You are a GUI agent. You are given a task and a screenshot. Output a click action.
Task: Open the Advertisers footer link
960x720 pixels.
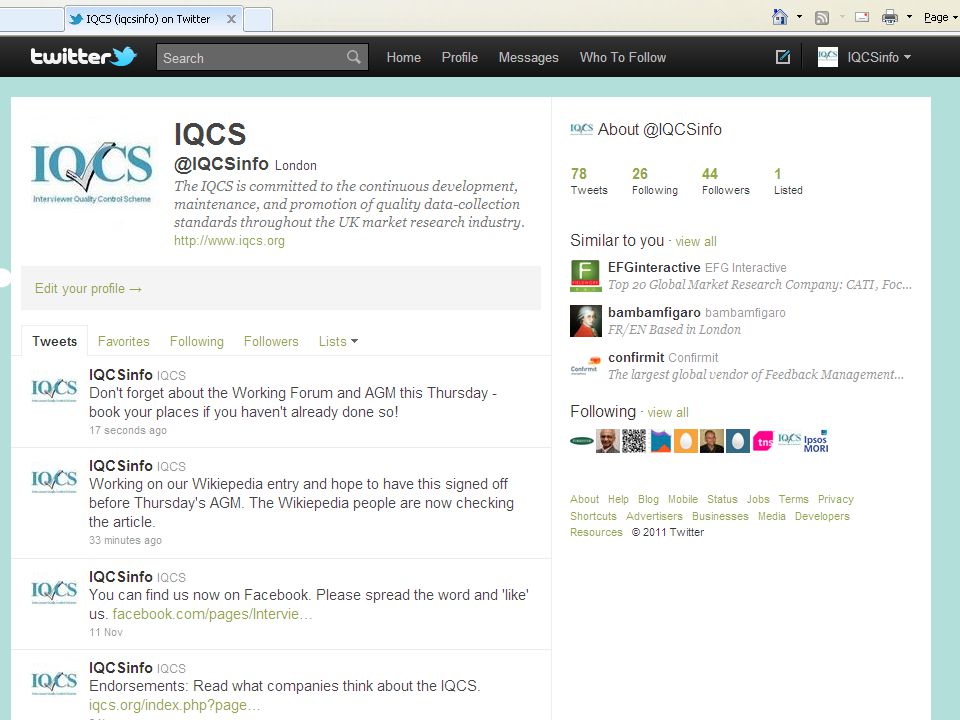[x=654, y=516]
